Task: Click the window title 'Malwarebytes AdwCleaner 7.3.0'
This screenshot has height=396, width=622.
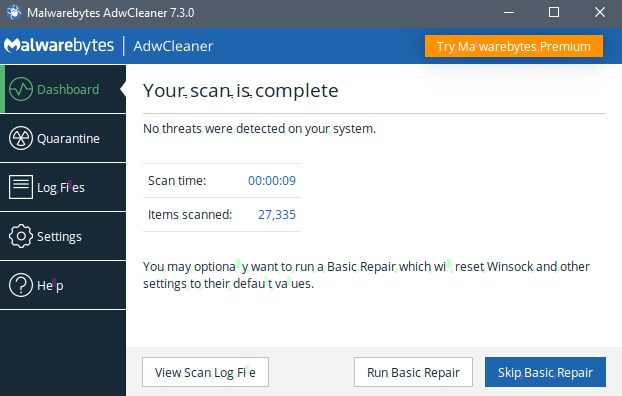Action: pos(111,13)
